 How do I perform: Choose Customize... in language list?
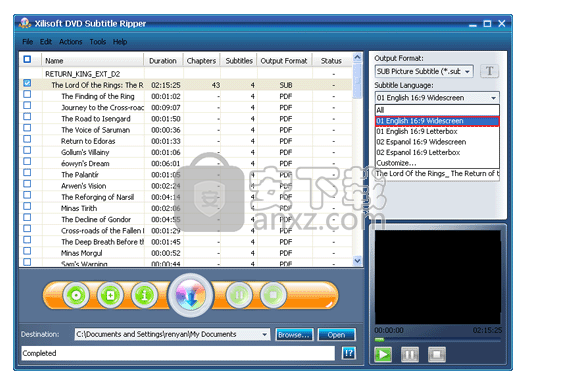[x=437, y=163]
